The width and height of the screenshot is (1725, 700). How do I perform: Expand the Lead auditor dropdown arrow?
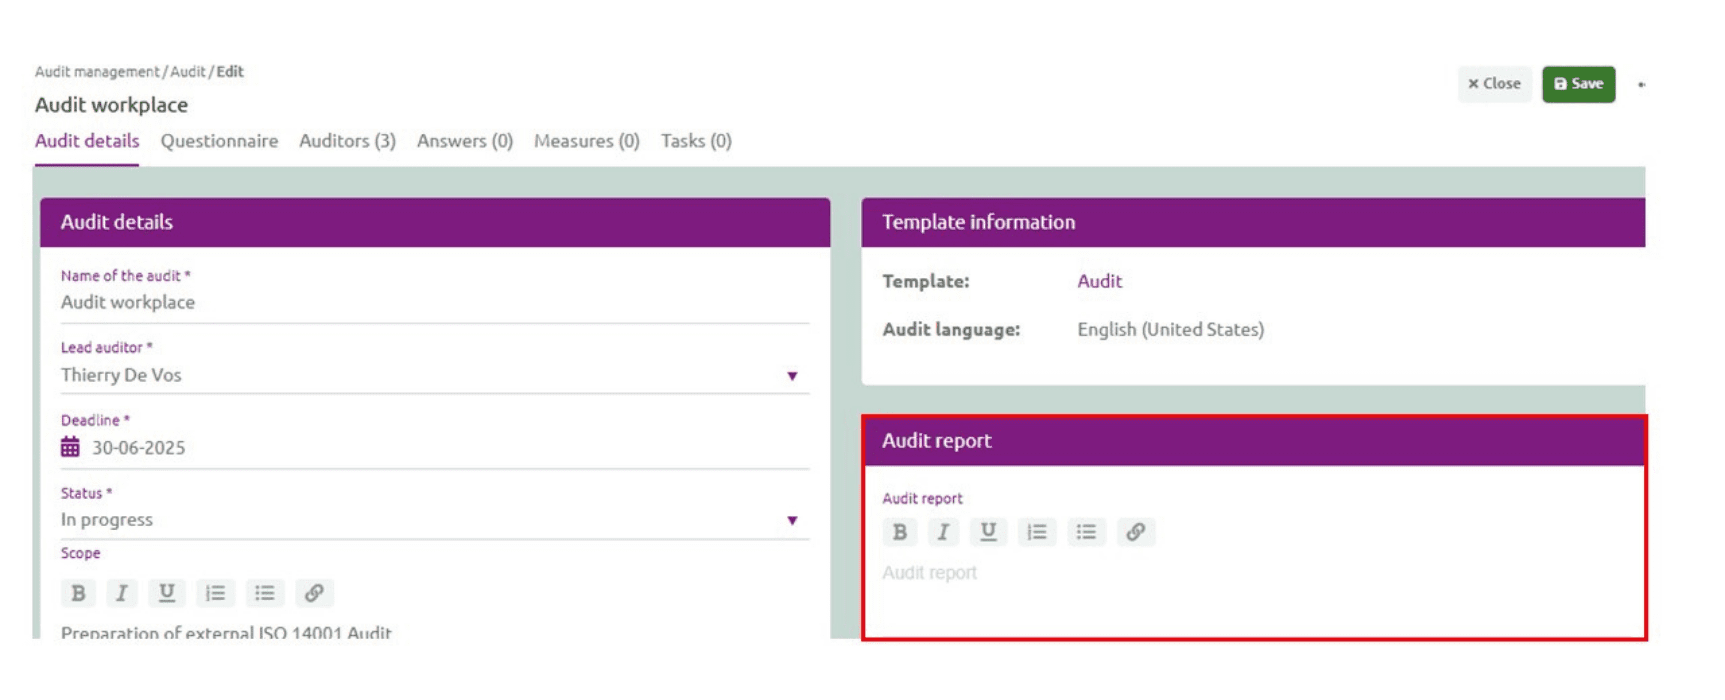point(792,376)
